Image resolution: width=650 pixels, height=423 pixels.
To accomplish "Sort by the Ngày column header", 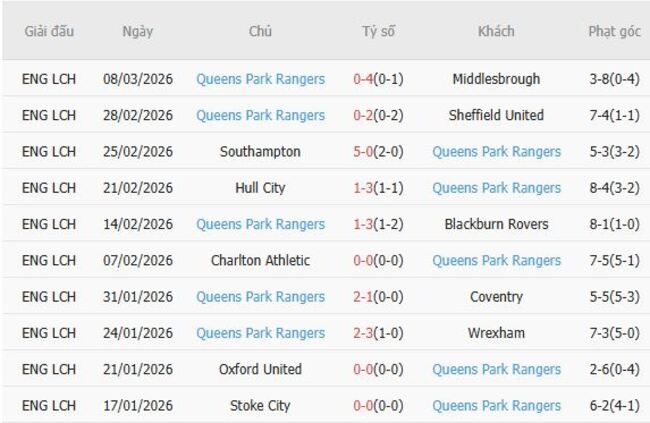I will click(138, 31).
